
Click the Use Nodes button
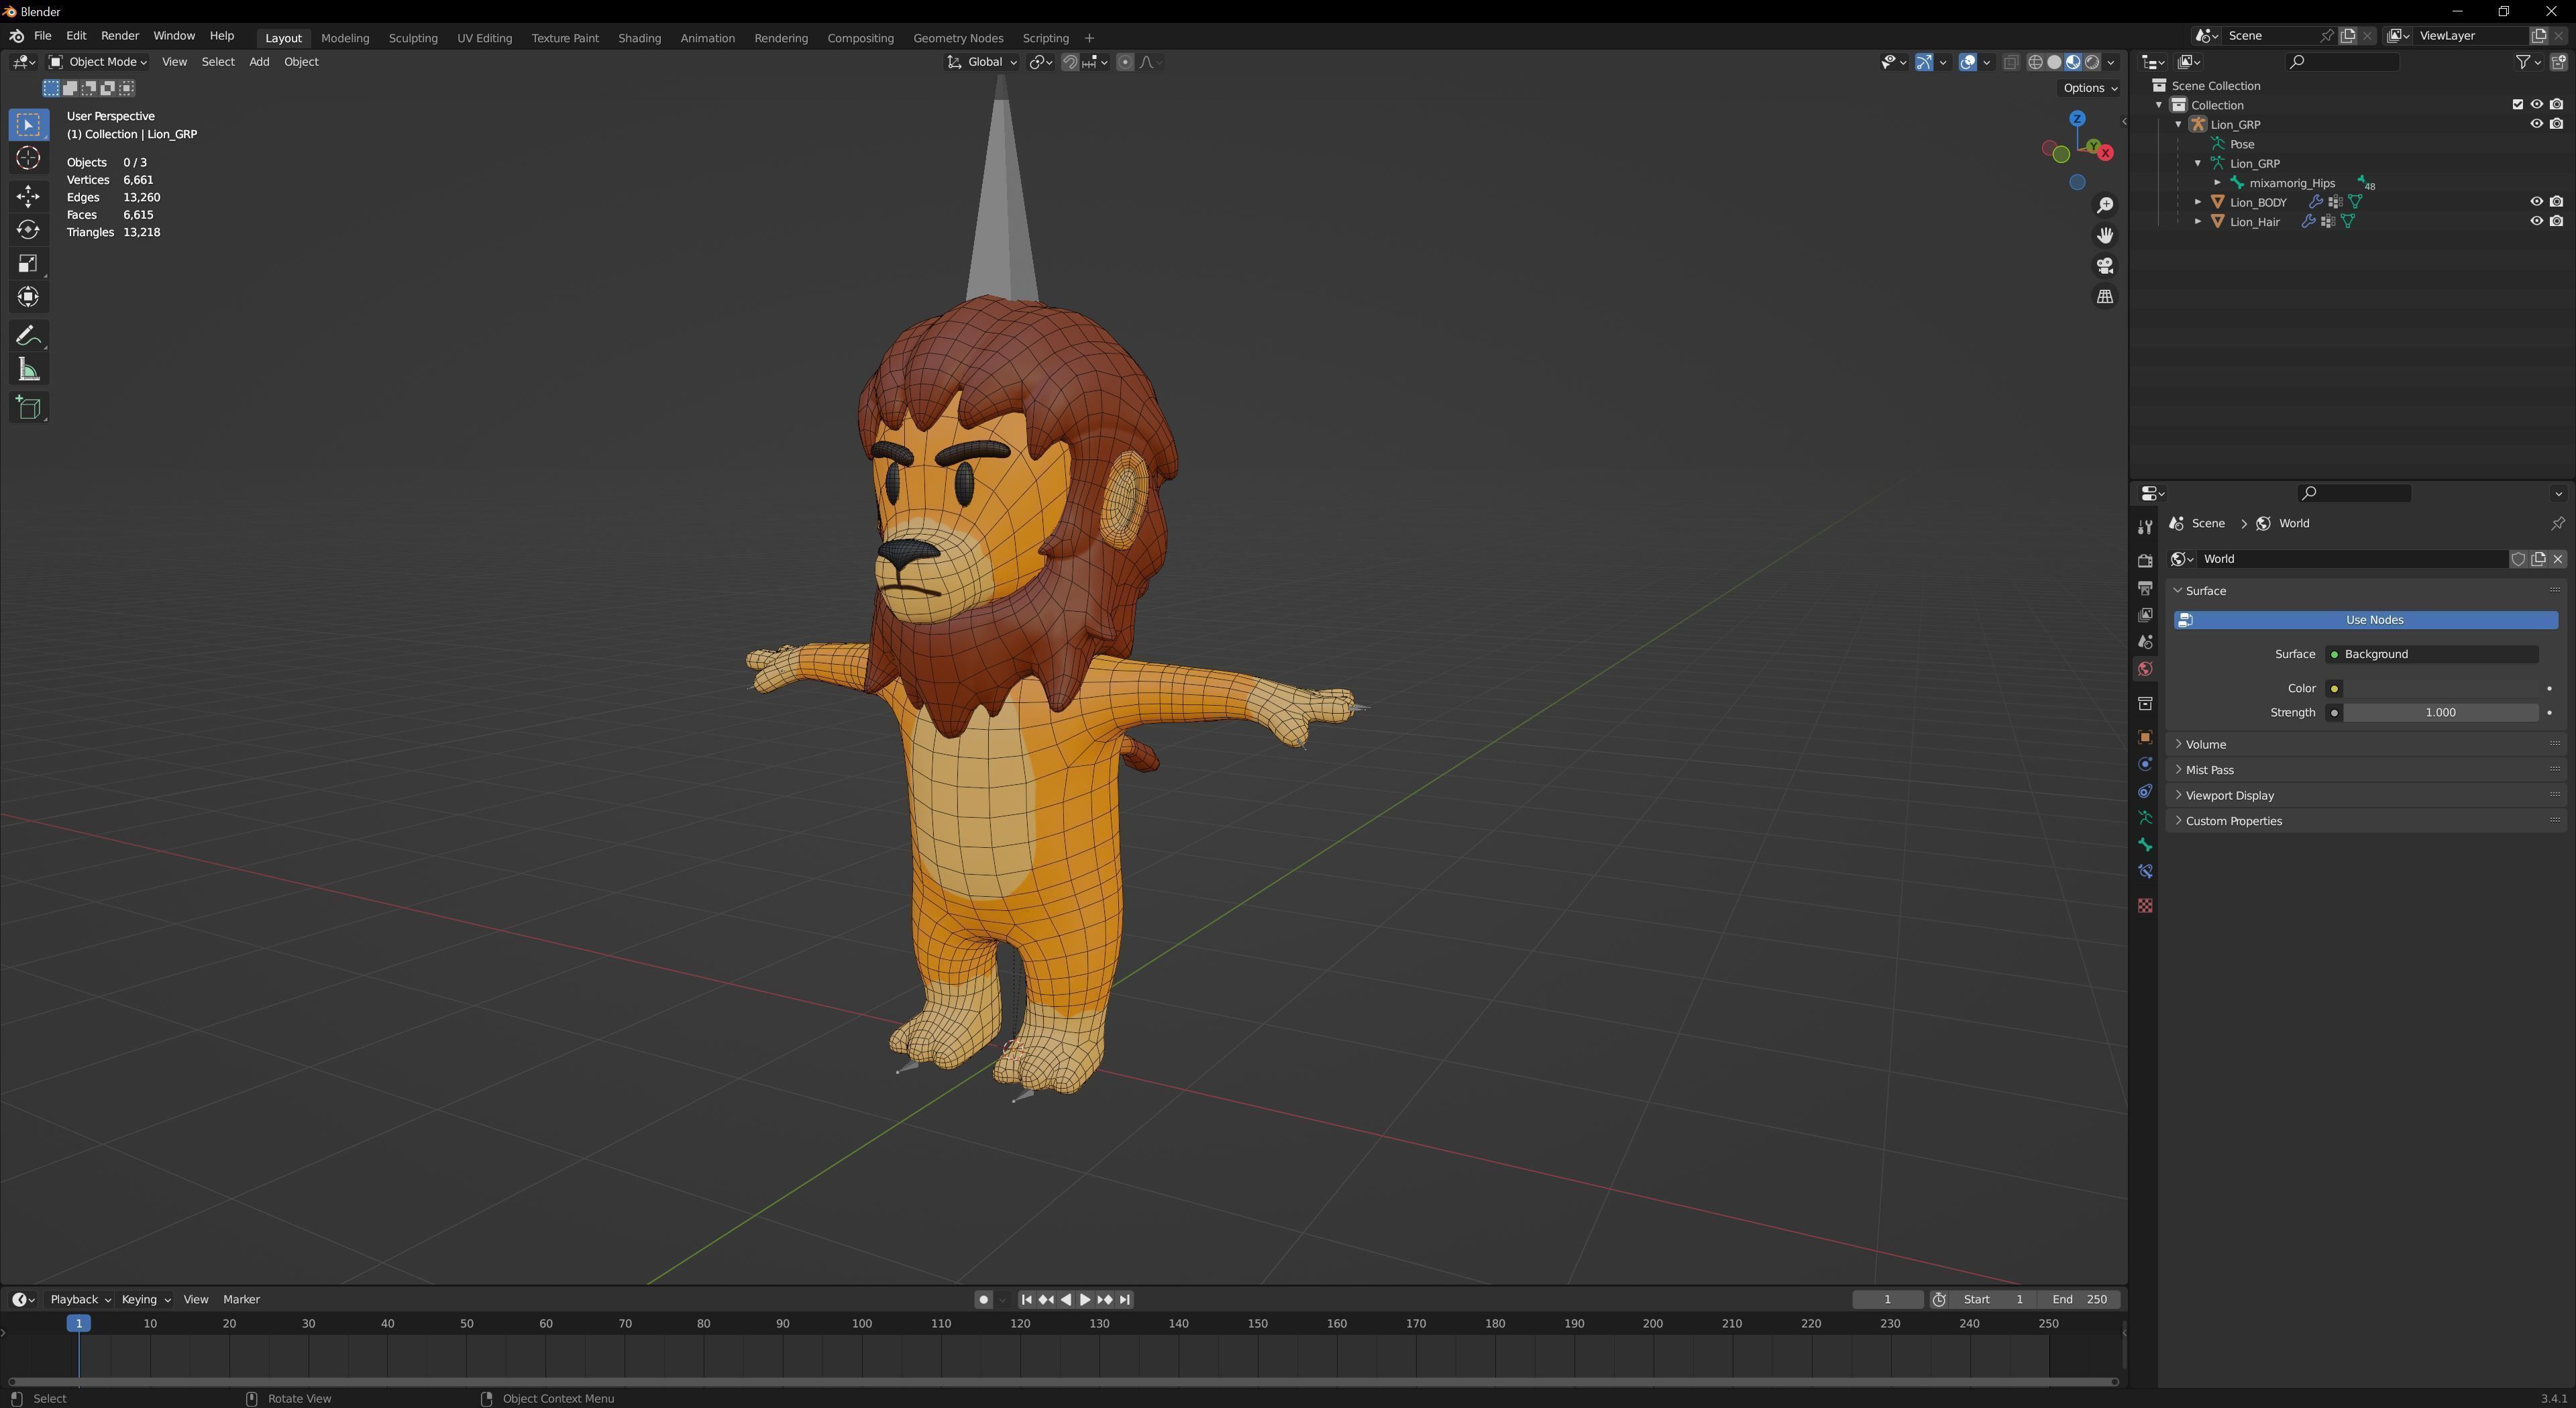tap(2366, 620)
